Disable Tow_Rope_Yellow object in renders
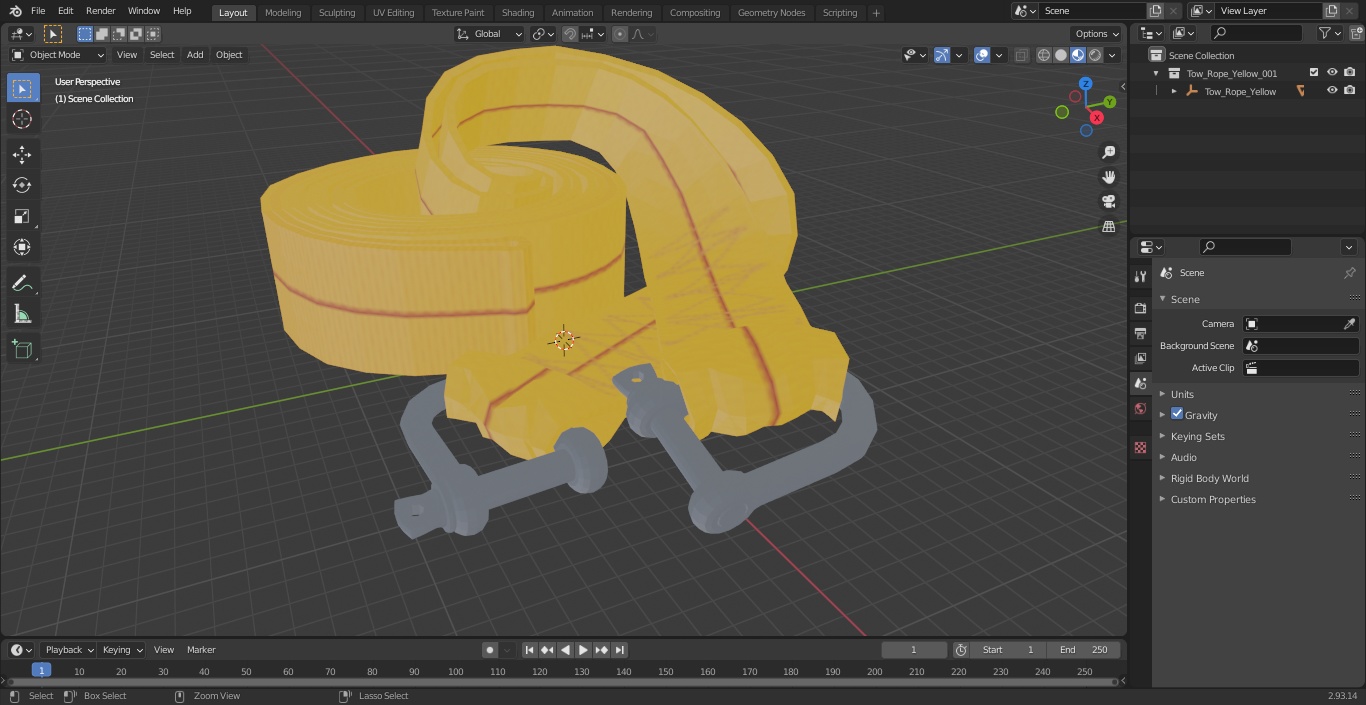Viewport: 1366px width, 705px height. pos(1349,91)
